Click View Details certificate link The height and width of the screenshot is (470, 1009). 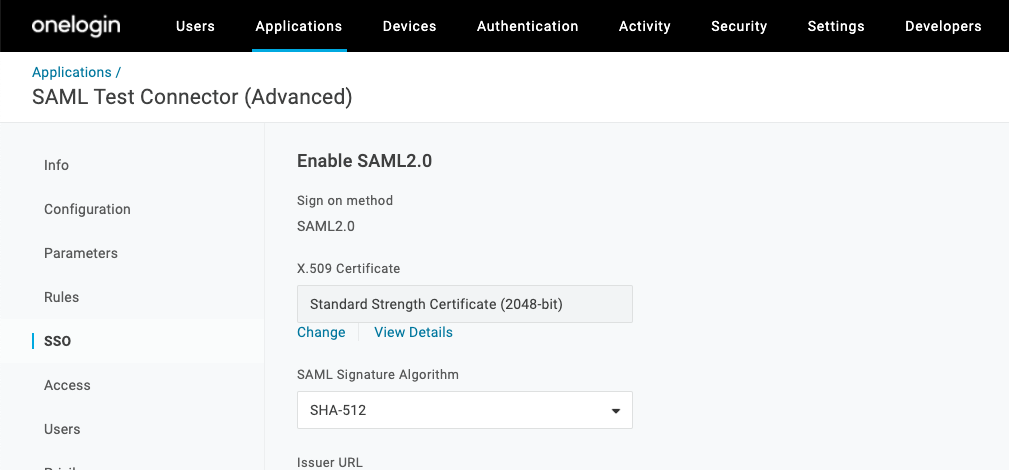tap(413, 332)
